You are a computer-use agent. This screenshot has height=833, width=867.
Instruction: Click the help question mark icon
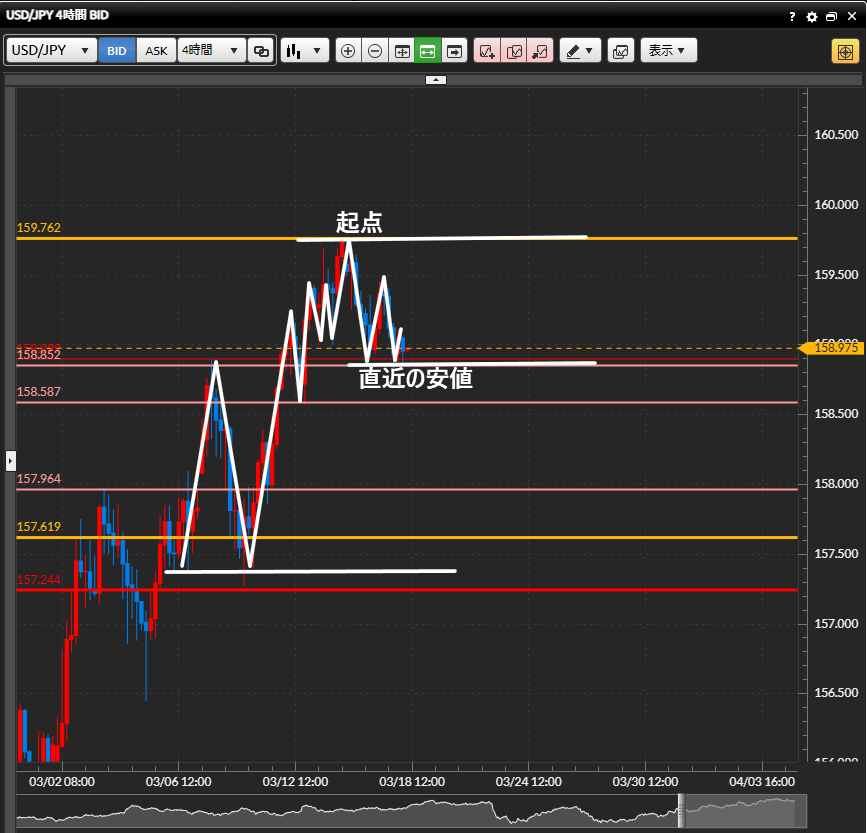point(792,17)
